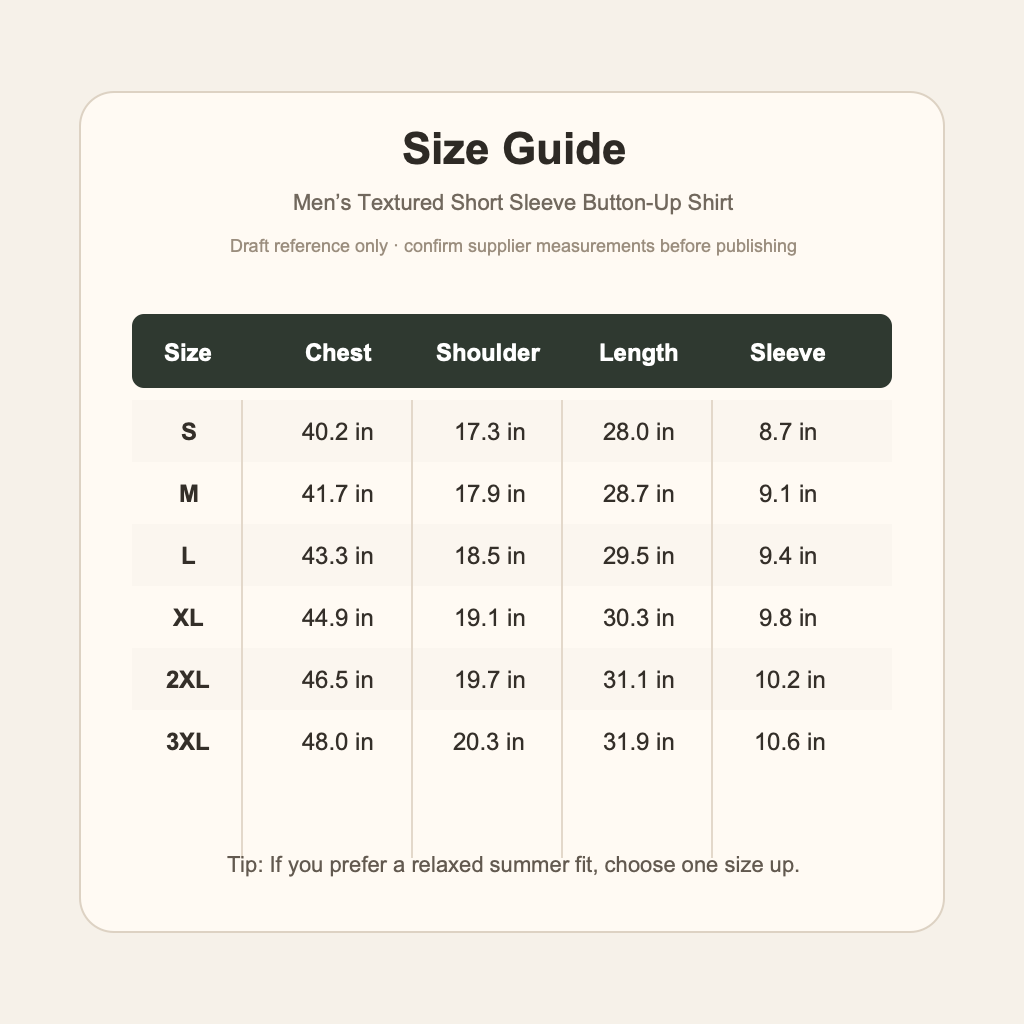Click the 19.7 in shoulder value
Image resolution: width=1024 pixels, height=1024 pixels.
(490, 680)
